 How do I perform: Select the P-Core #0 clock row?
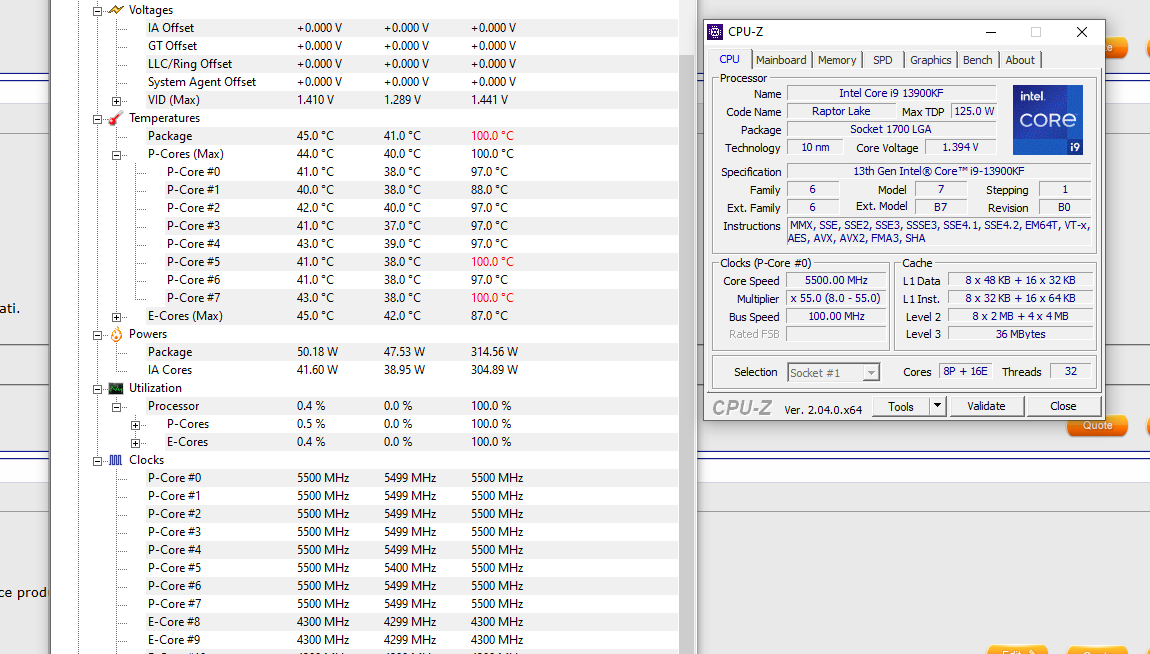click(x=412, y=478)
